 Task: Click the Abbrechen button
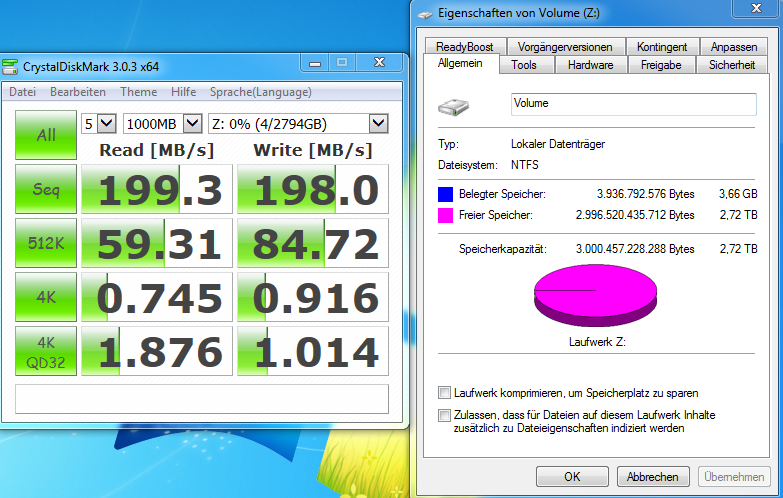[653, 477]
